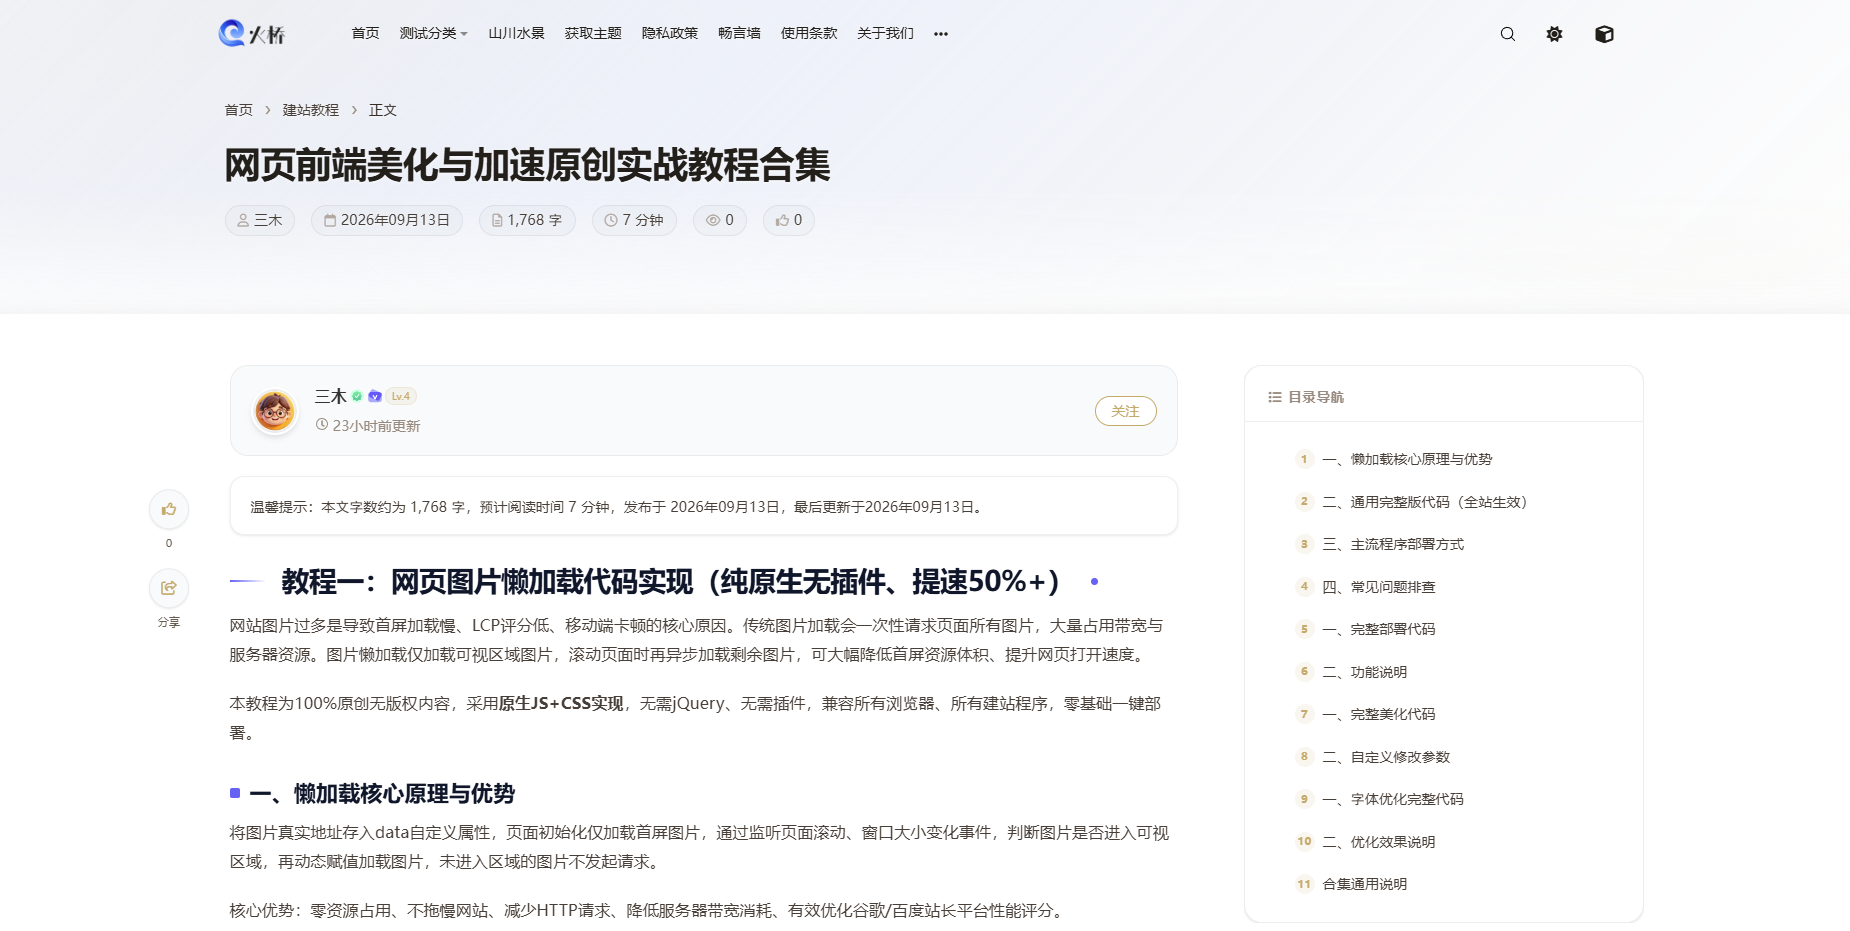Click the 7 分钟 reading time badge
Screen dimensions: 1850x931
click(634, 220)
